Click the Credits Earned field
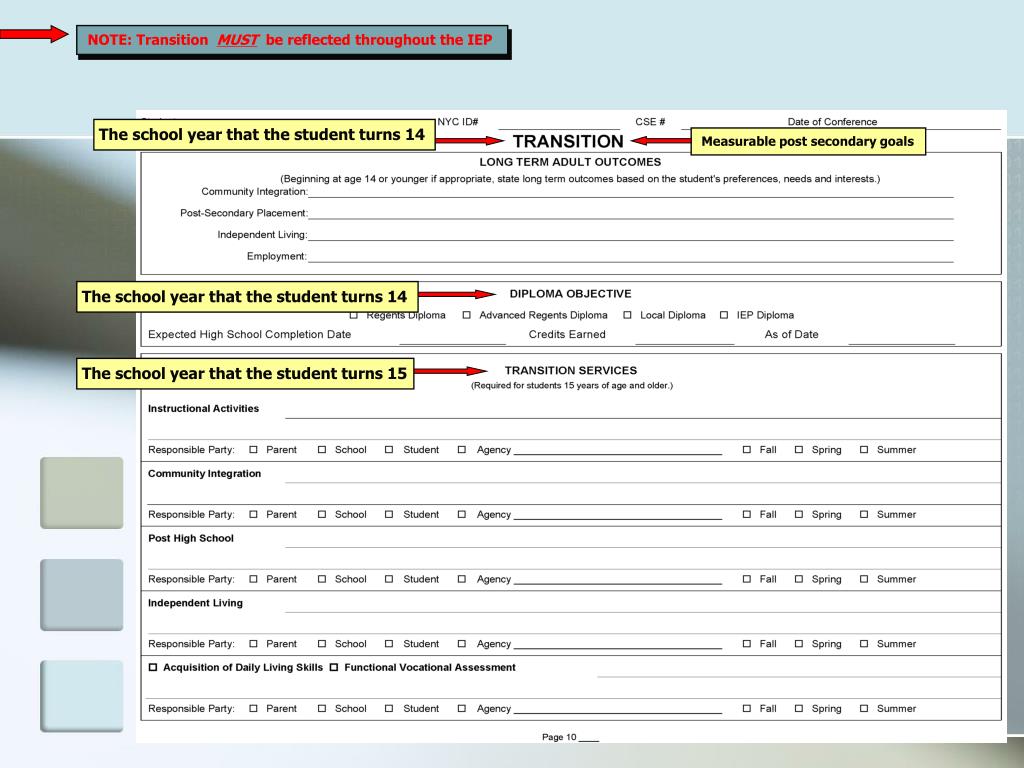This screenshot has width=1024, height=768. coord(684,336)
